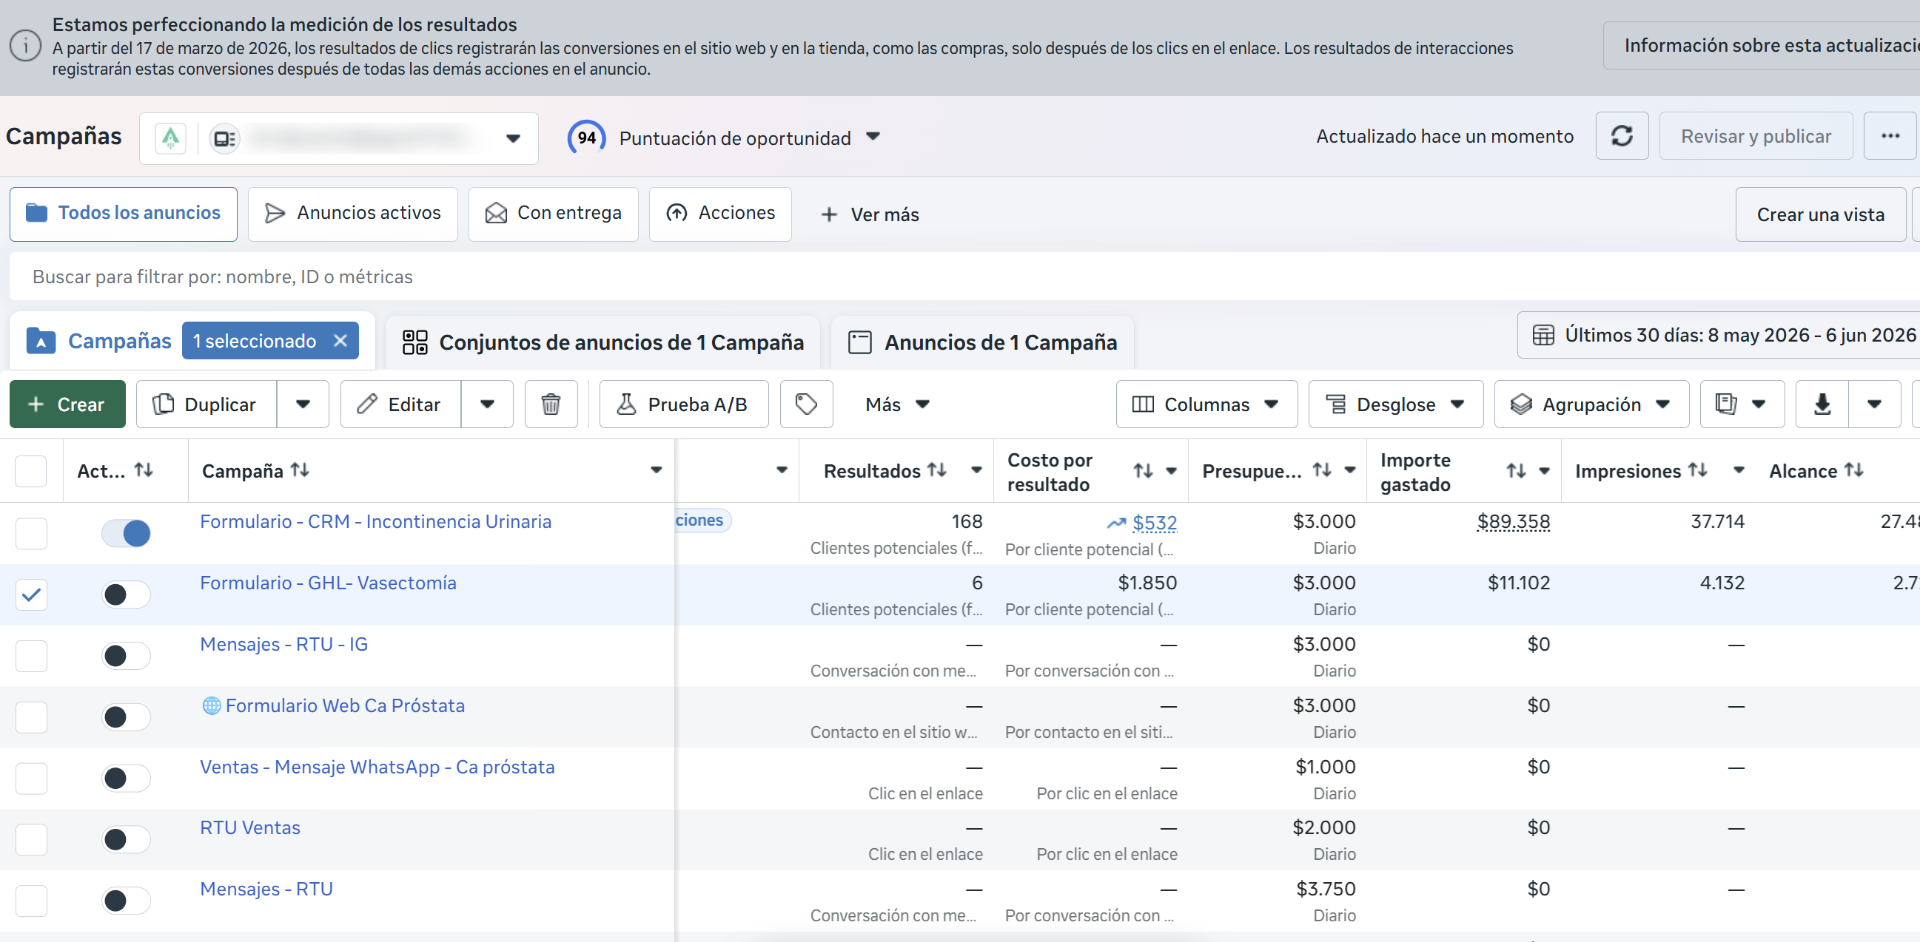Open Formulario - CRM - Incontinencia Urinaria campaign link

pos(376,522)
